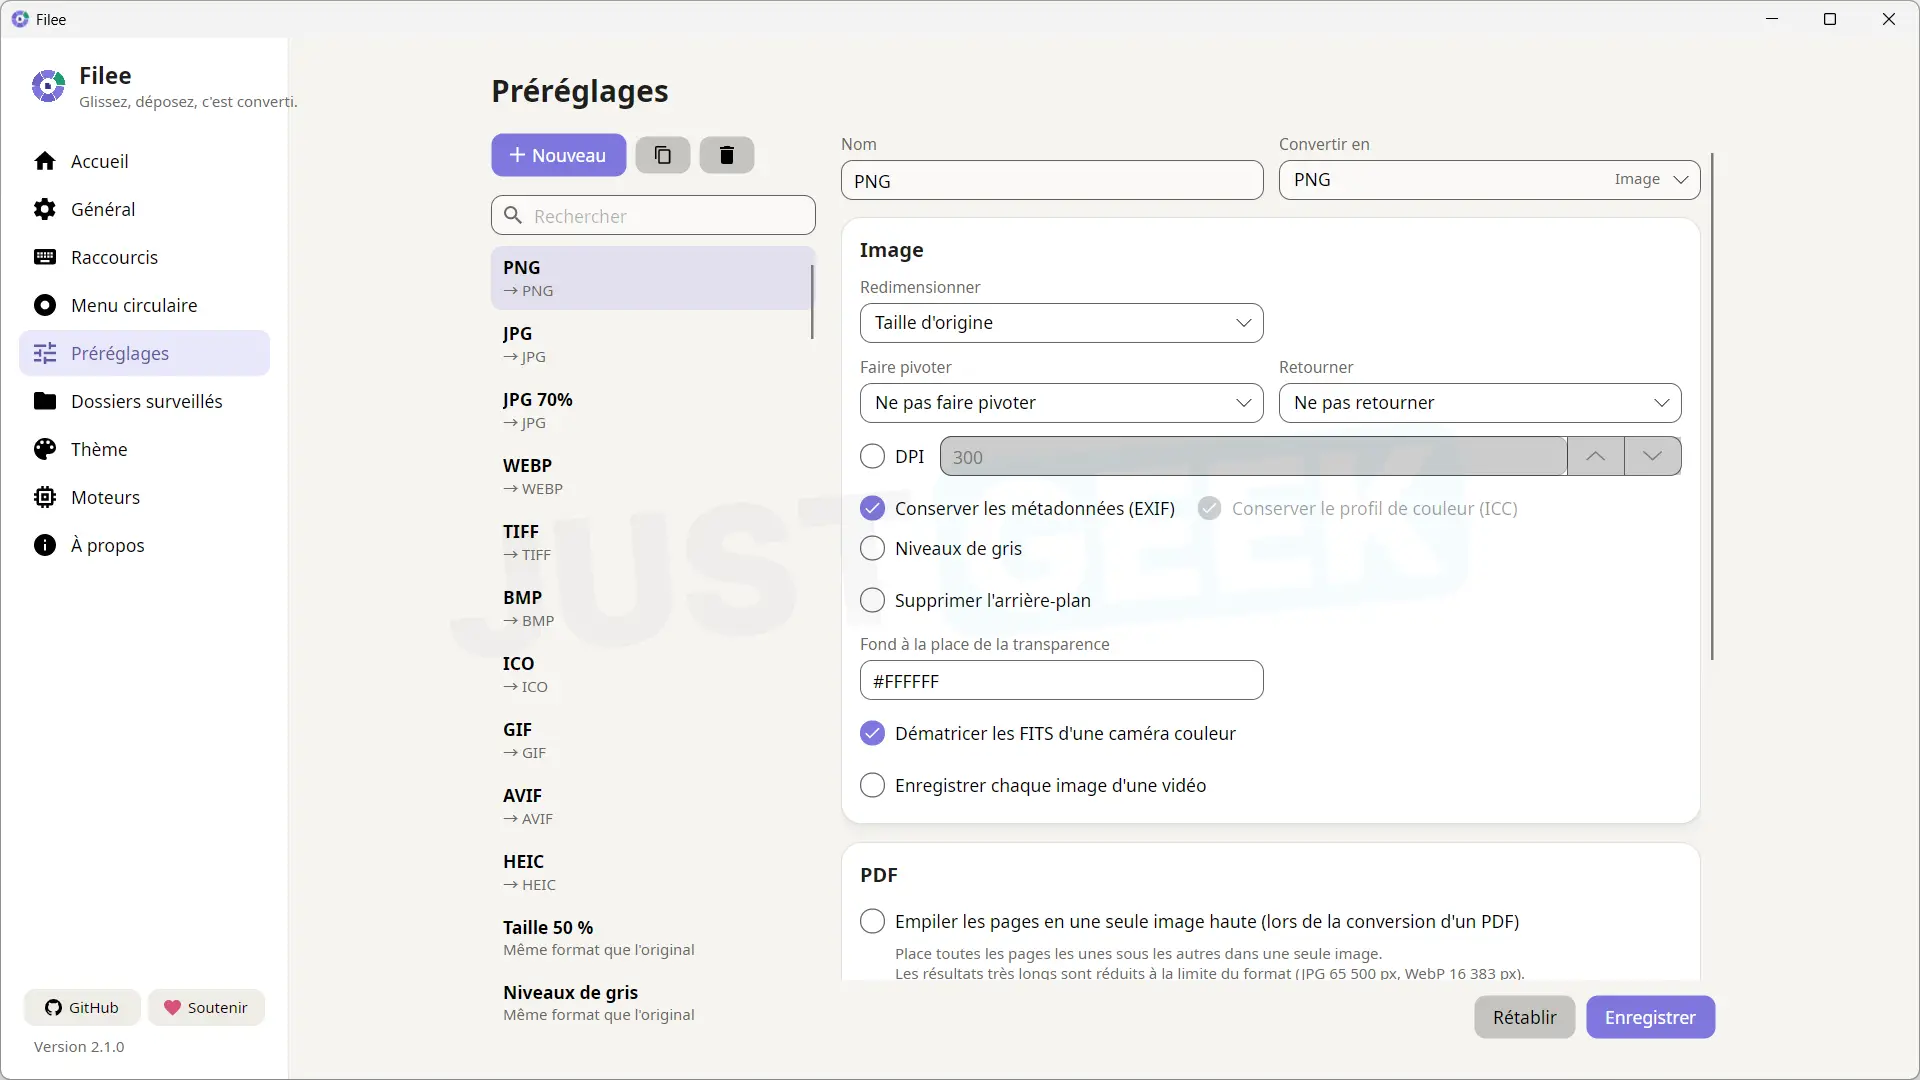
Task: Uncheck Dématricer les FITS d'une caméra couleur
Action: [872, 733]
